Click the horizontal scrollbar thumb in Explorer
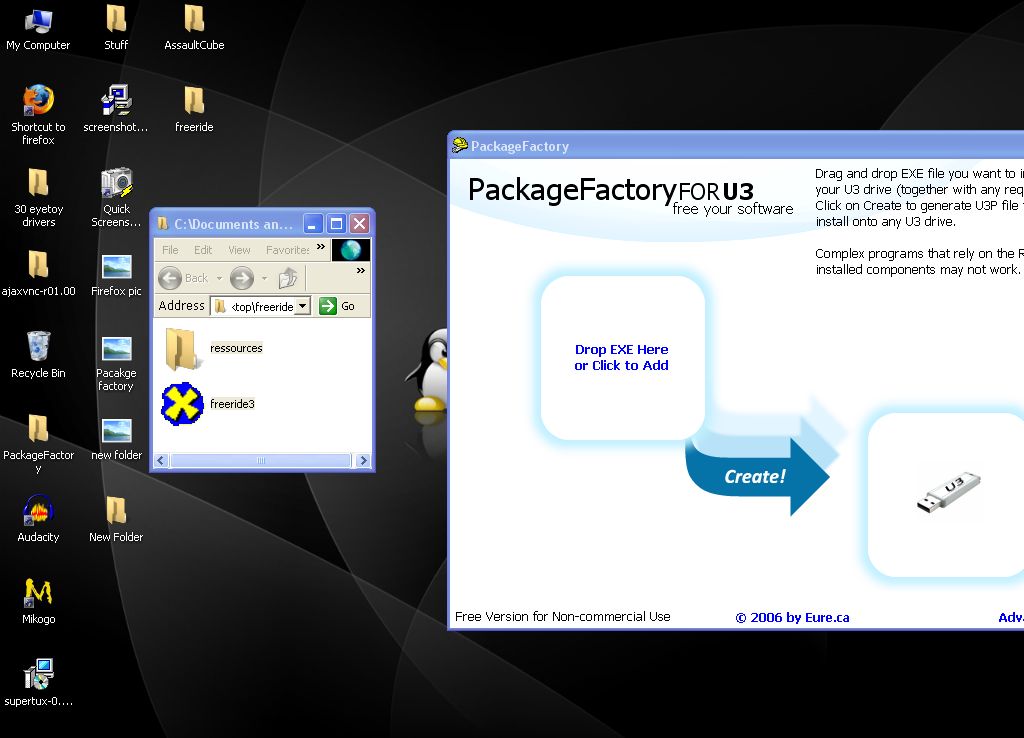Viewport: 1024px width, 738px height. point(261,460)
